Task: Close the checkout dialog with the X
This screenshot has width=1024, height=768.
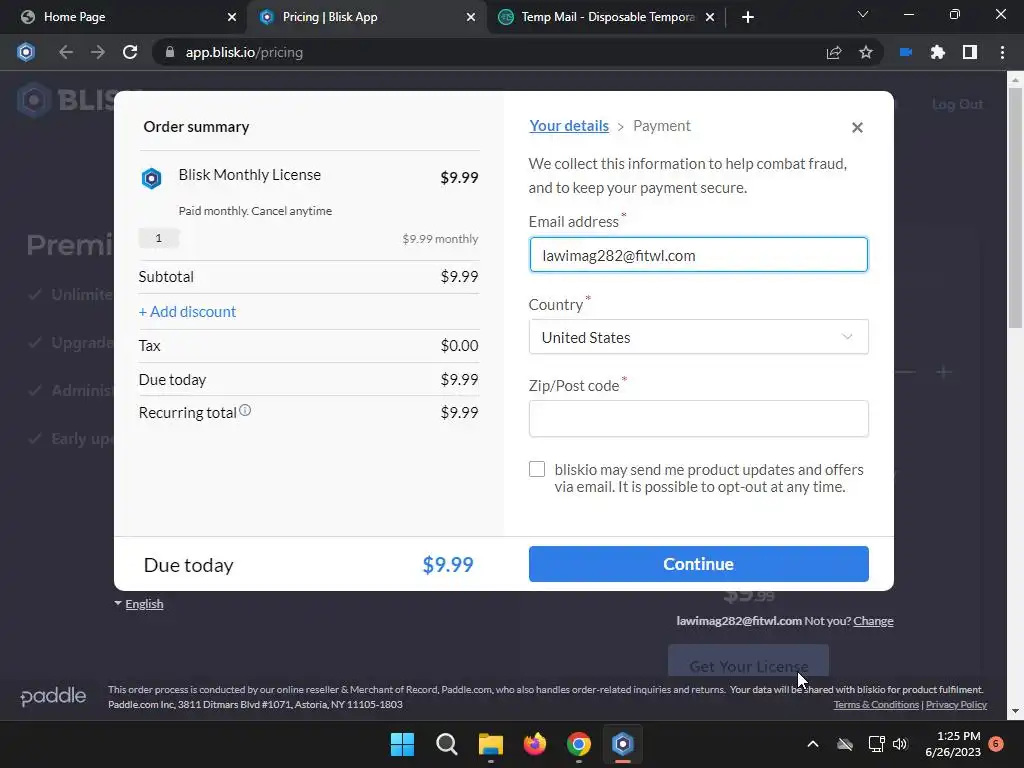Action: [857, 127]
